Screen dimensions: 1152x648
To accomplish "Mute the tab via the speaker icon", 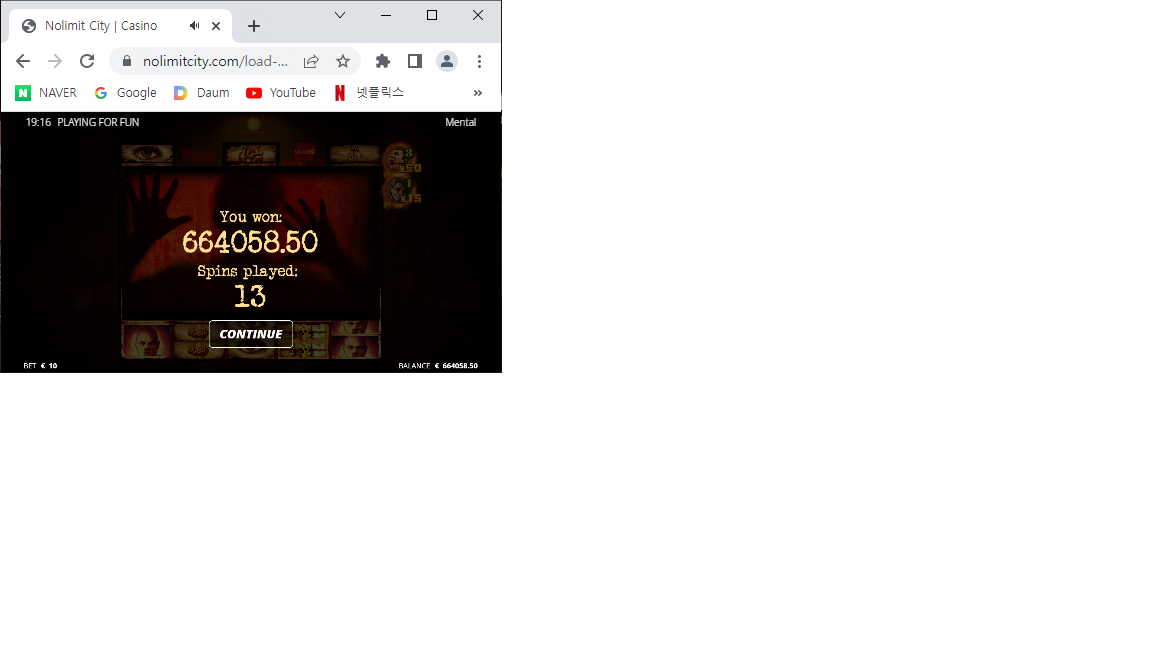I will [194, 26].
